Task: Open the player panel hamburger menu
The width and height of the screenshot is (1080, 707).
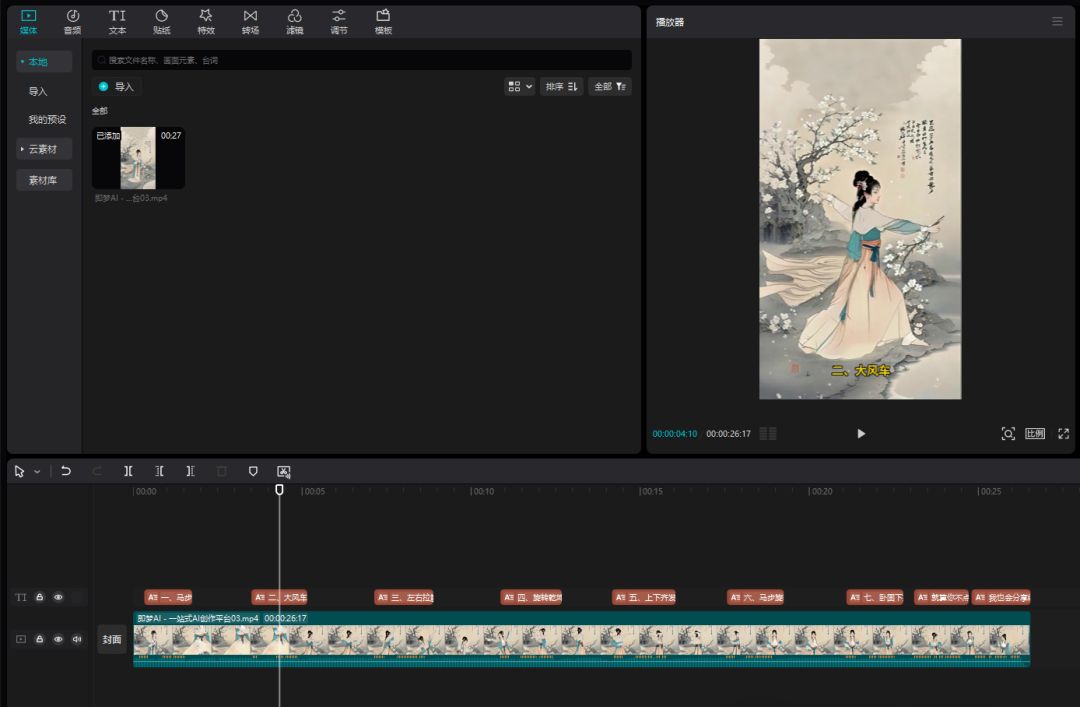Action: [x=1057, y=21]
